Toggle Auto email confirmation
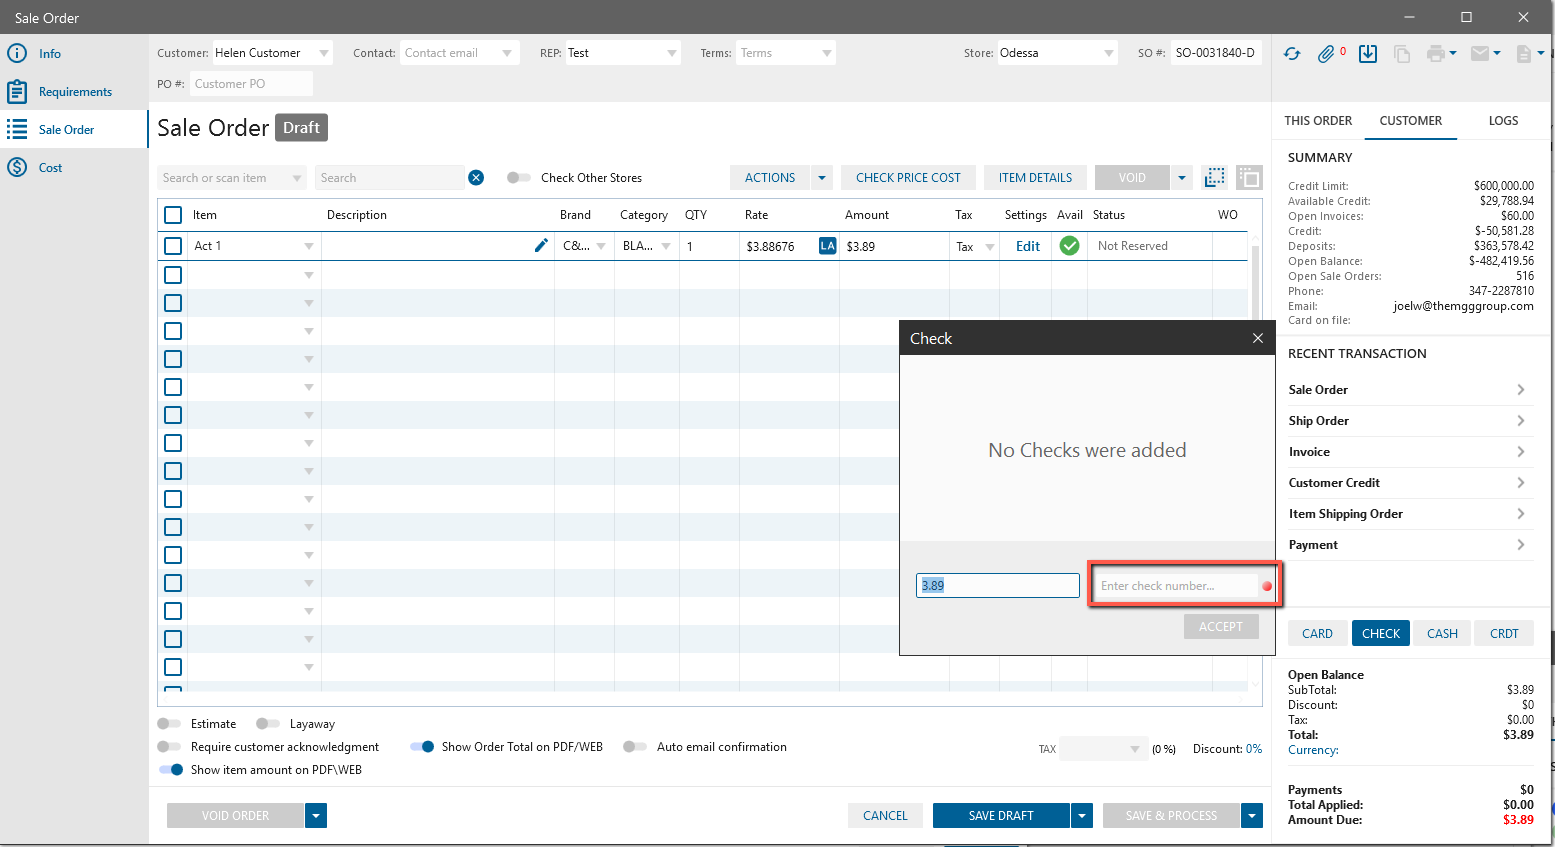Viewport: 1555px width, 847px height. pyautogui.click(x=635, y=747)
